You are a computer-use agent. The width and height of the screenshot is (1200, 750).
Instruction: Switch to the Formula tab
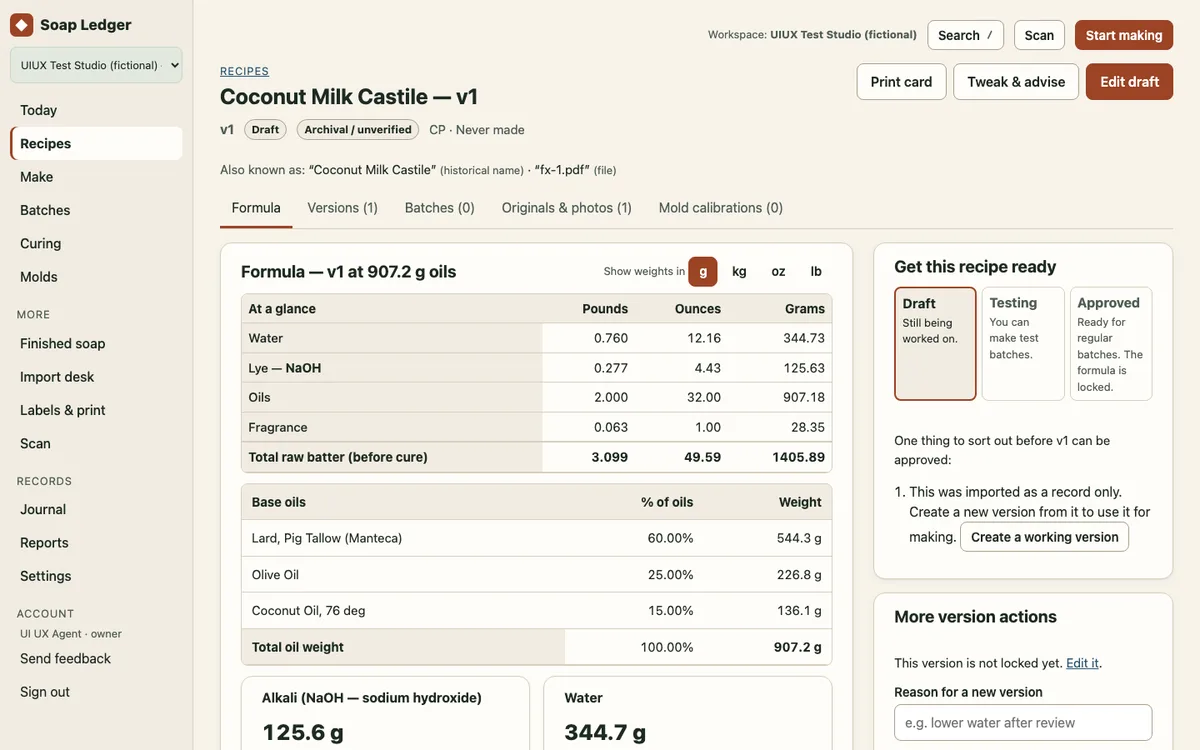pos(256,208)
